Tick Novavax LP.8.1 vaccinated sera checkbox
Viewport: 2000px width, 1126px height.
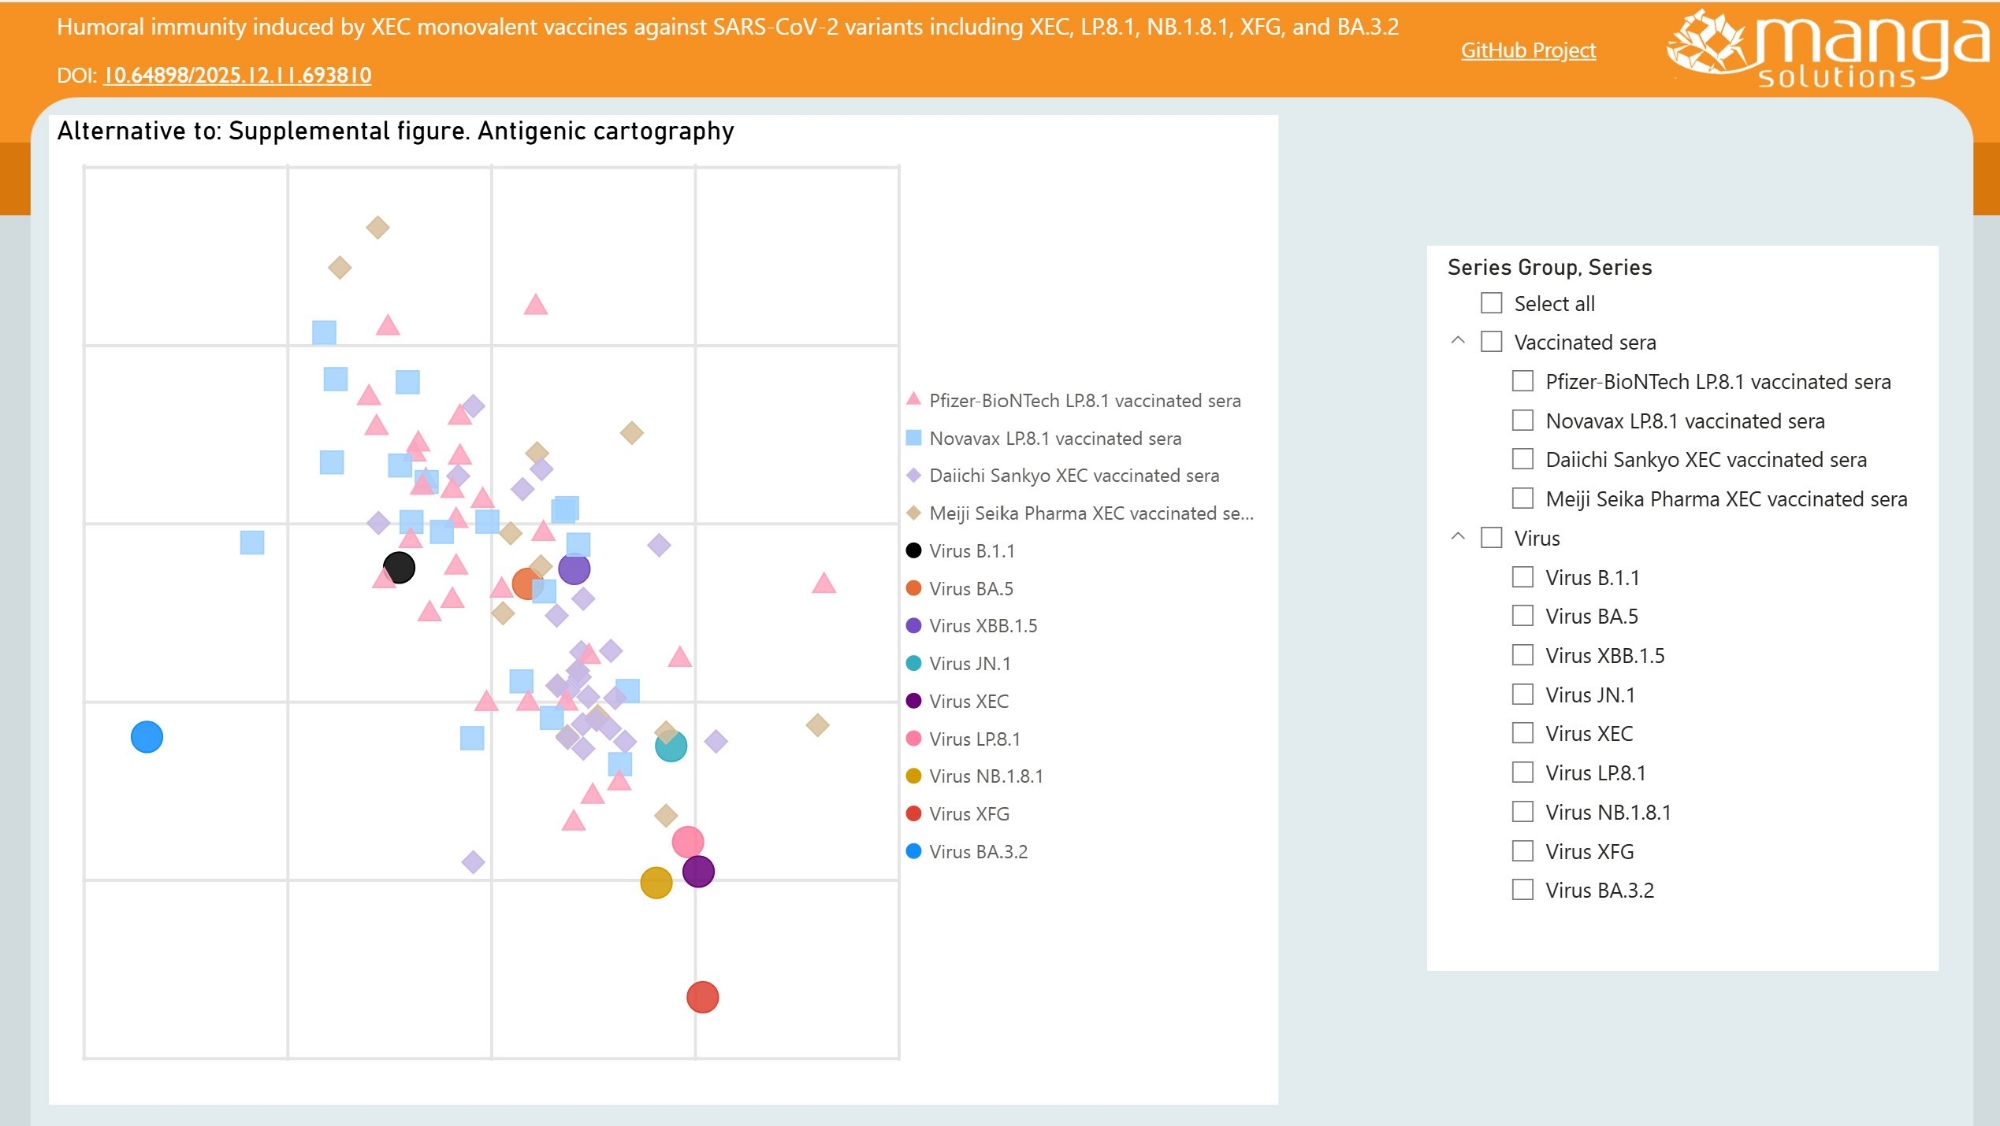[x=1522, y=421]
